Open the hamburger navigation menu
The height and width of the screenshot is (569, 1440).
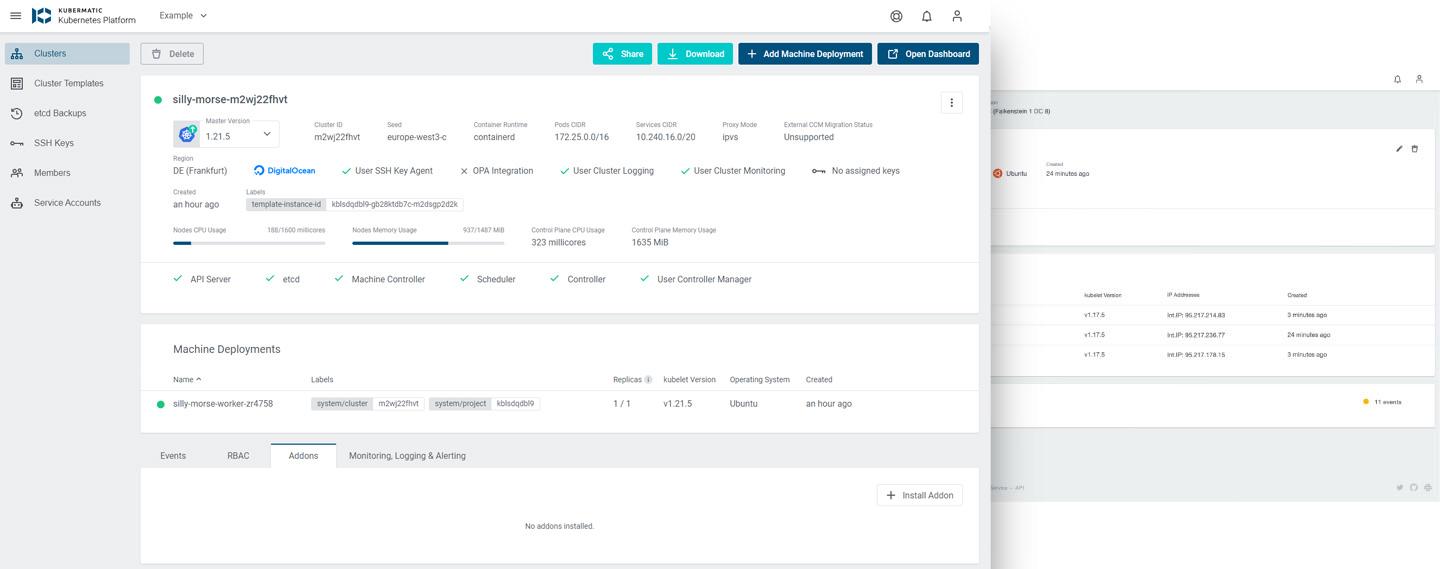(15, 16)
